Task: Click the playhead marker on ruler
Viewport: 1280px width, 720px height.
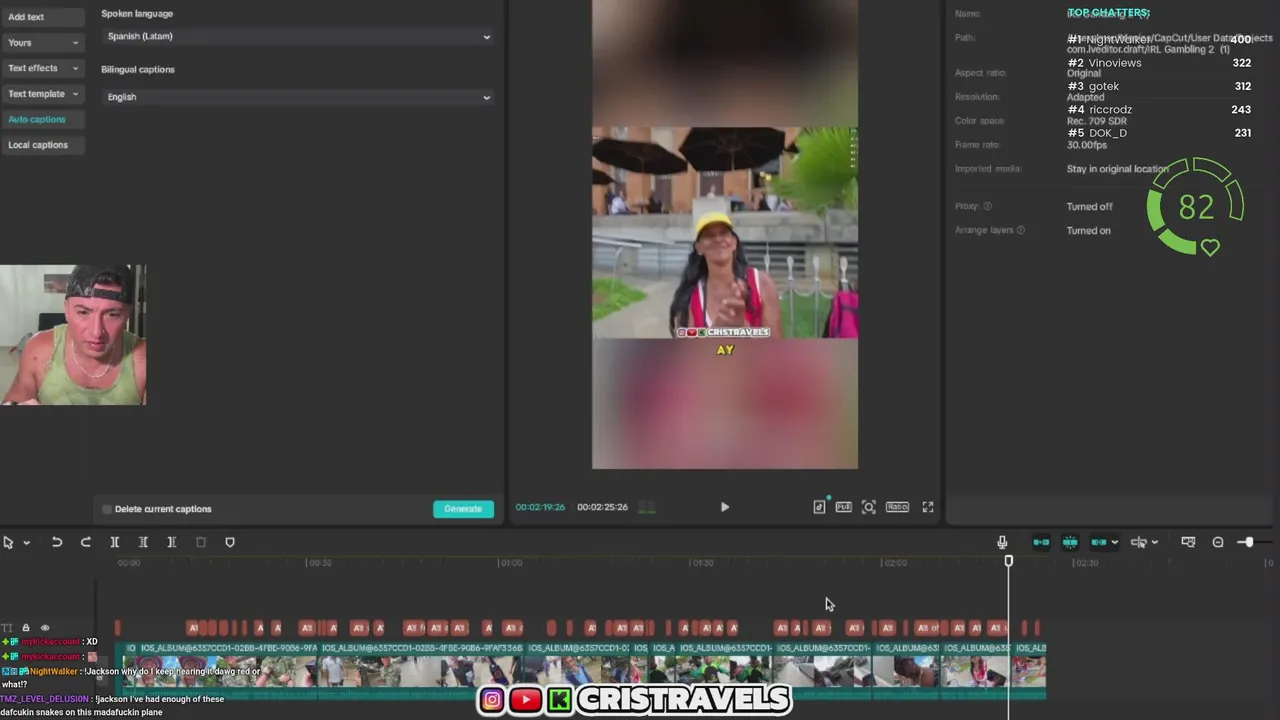Action: 1008,562
